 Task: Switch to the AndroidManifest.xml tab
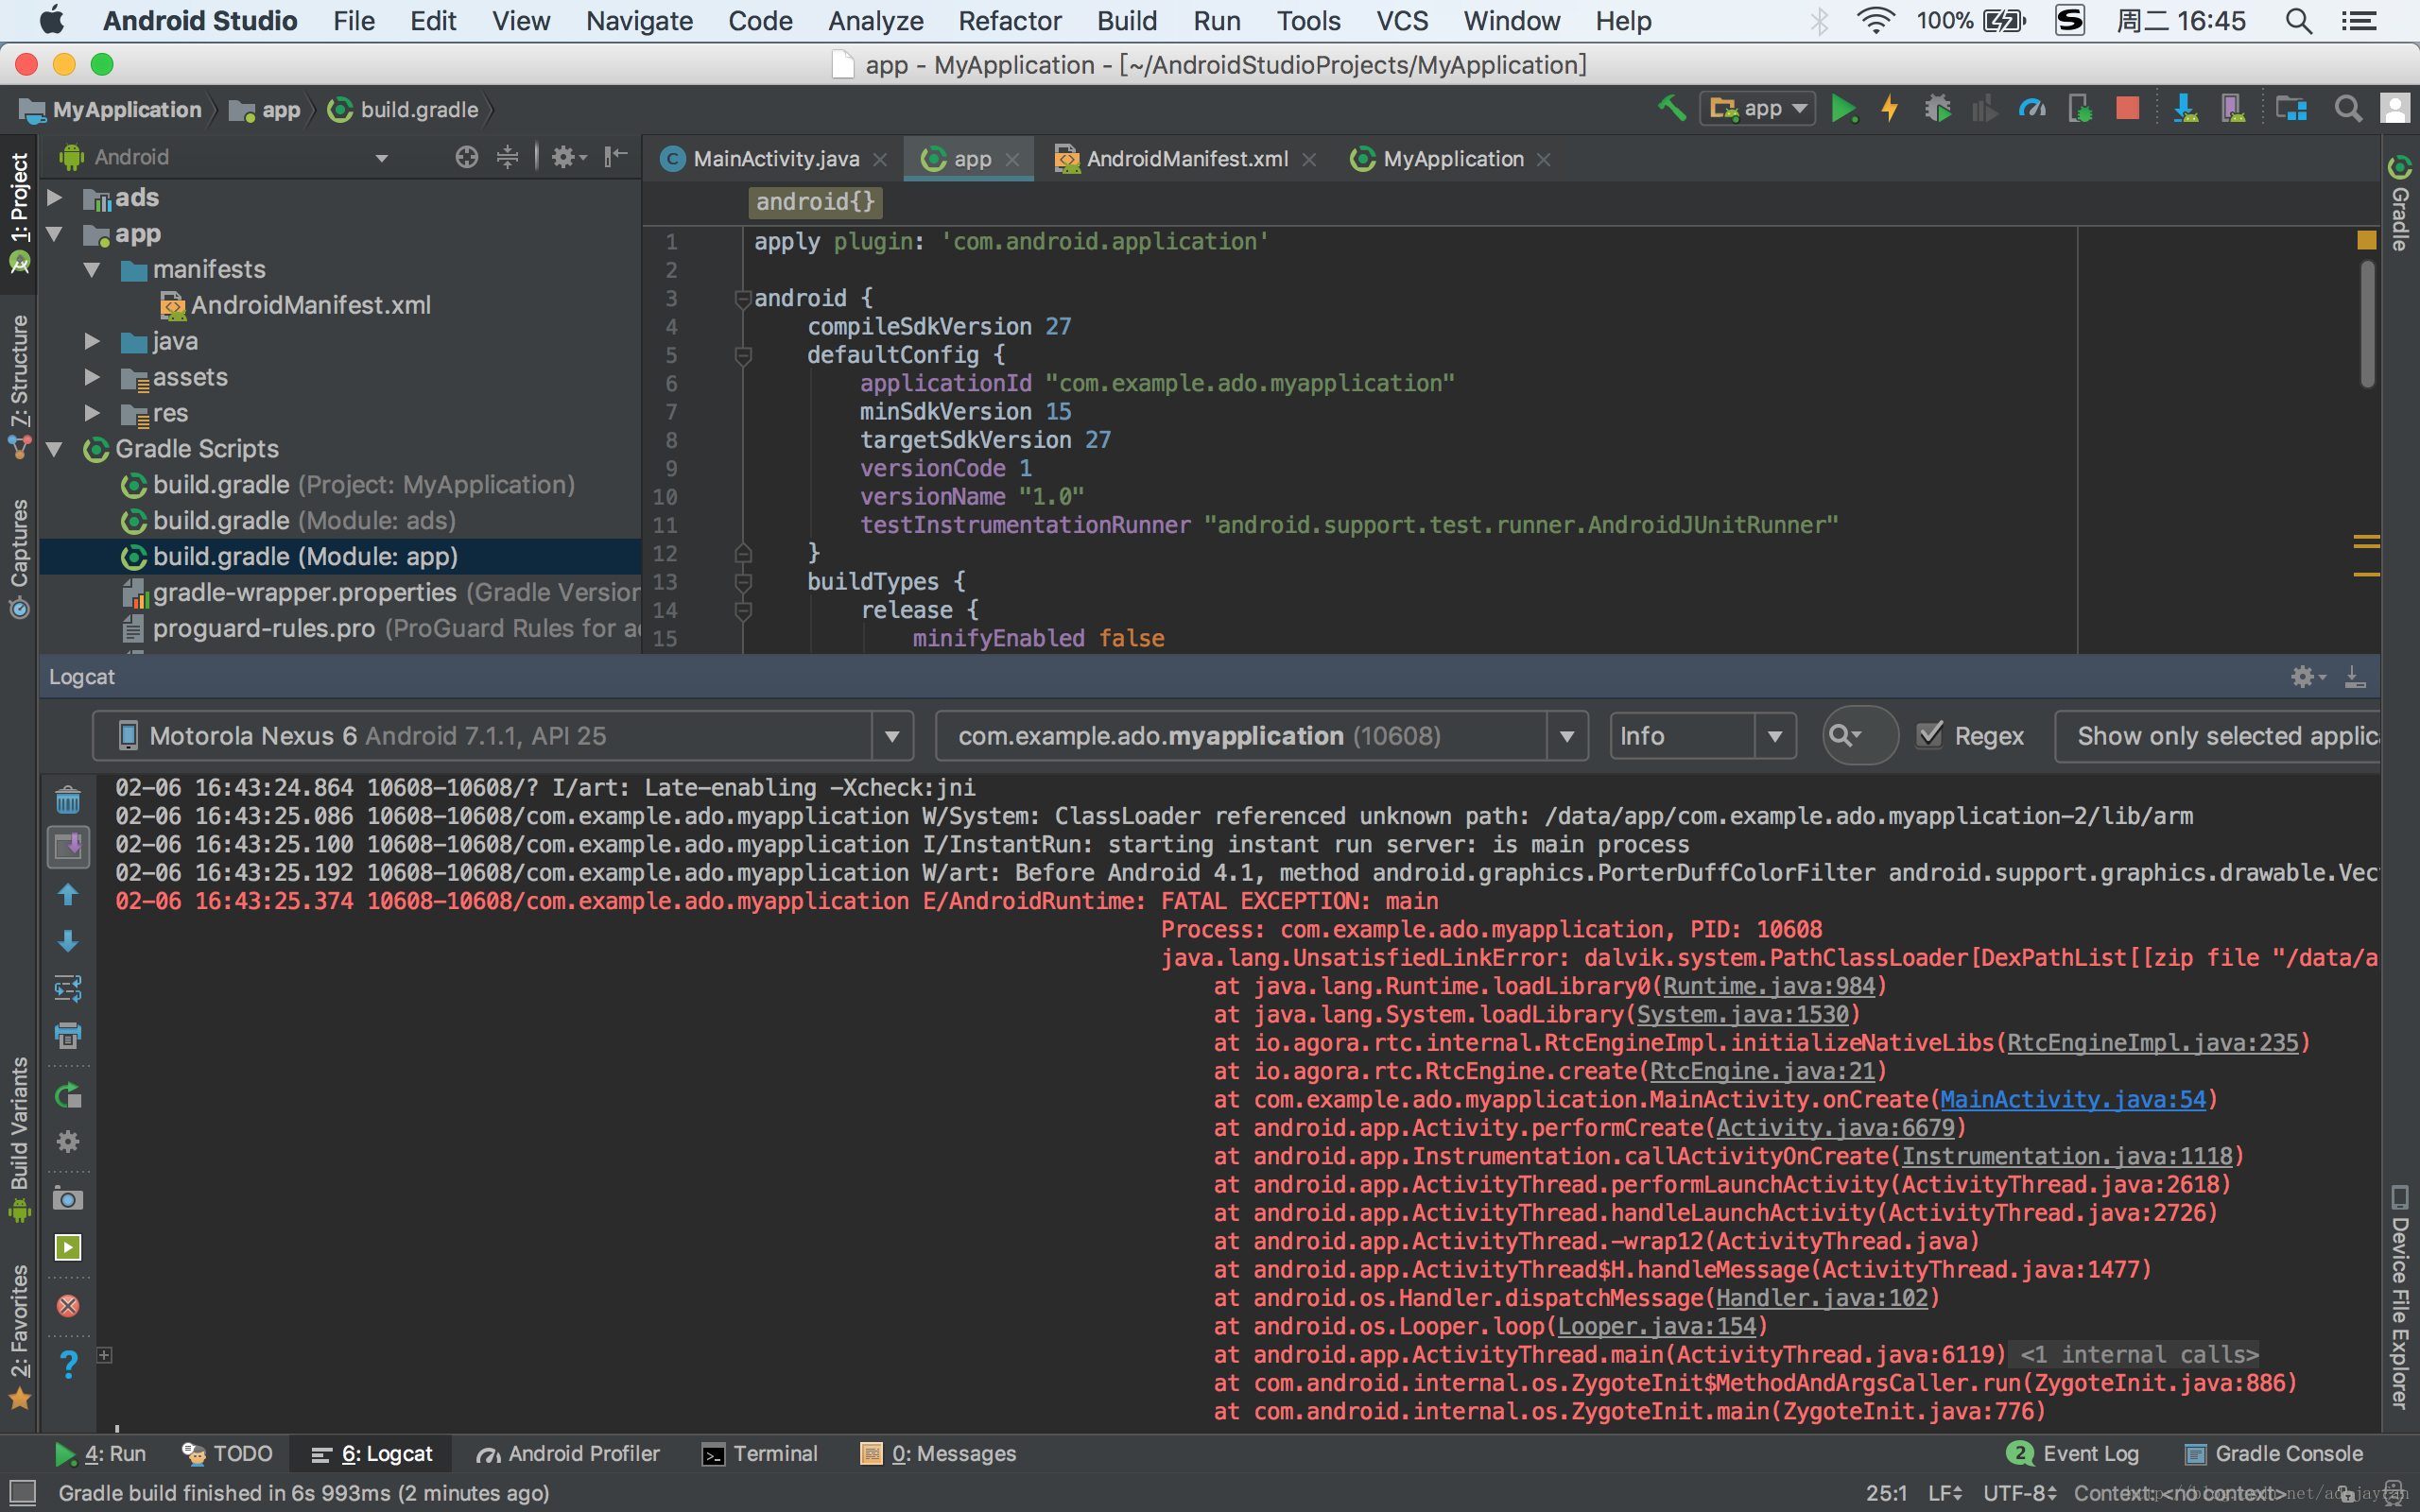[1186, 159]
